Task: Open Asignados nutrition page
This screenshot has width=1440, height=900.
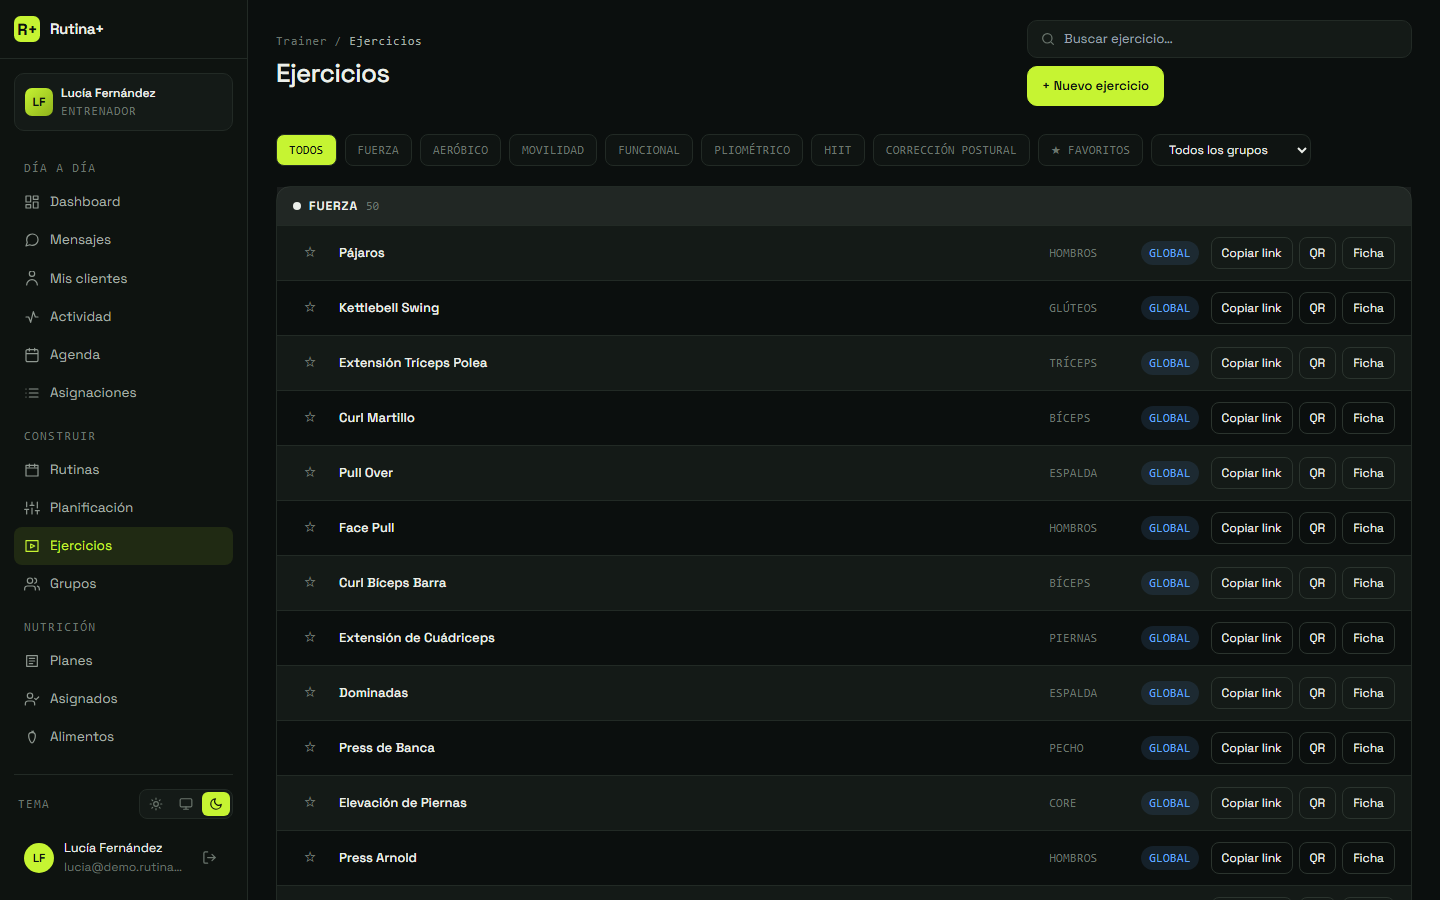Action: (123, 699)
